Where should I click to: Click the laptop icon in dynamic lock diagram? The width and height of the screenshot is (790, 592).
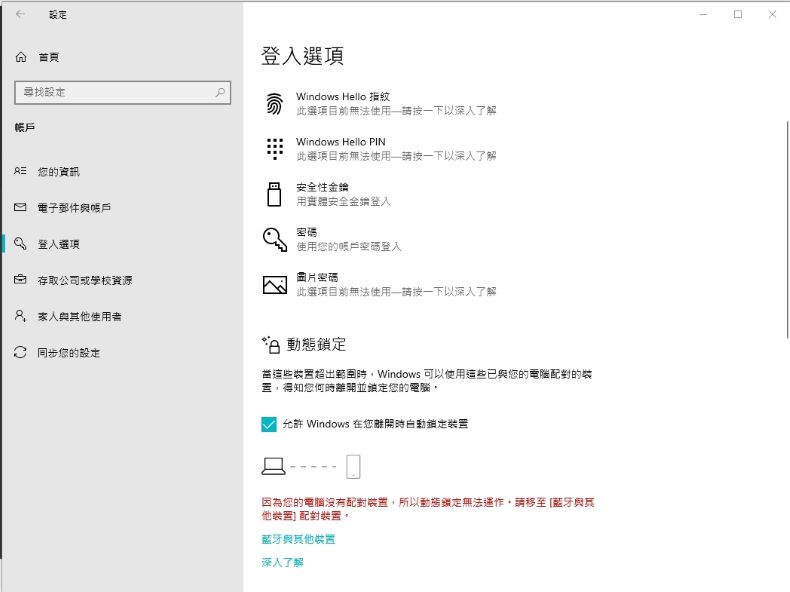[x=274, y=466]
